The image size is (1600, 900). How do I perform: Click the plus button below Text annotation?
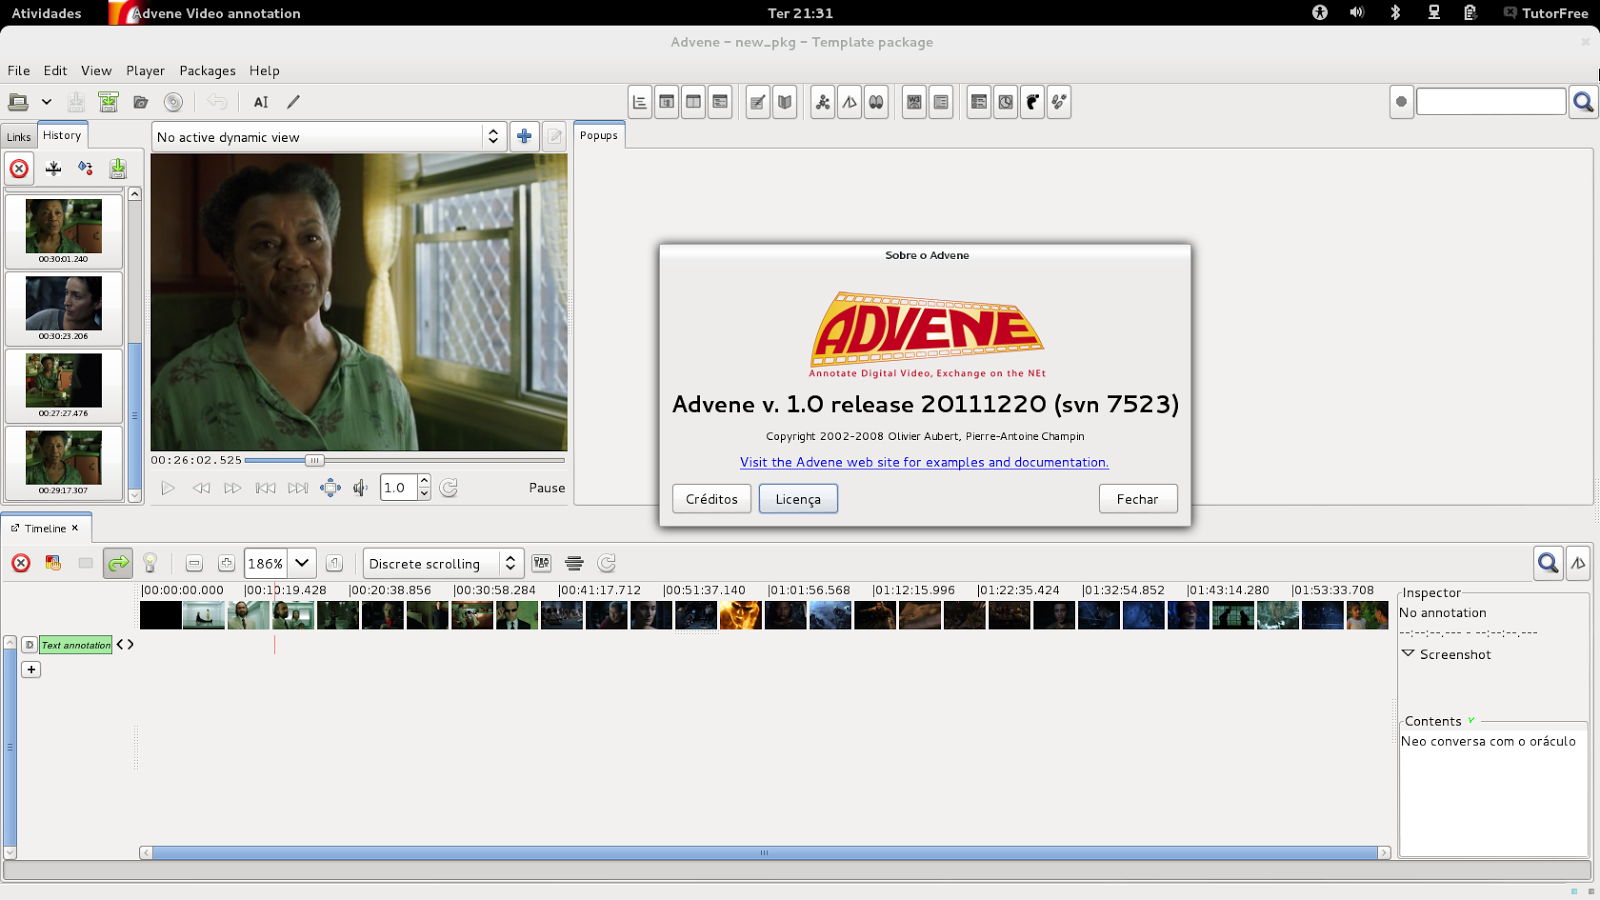click(x=31, y=669)
